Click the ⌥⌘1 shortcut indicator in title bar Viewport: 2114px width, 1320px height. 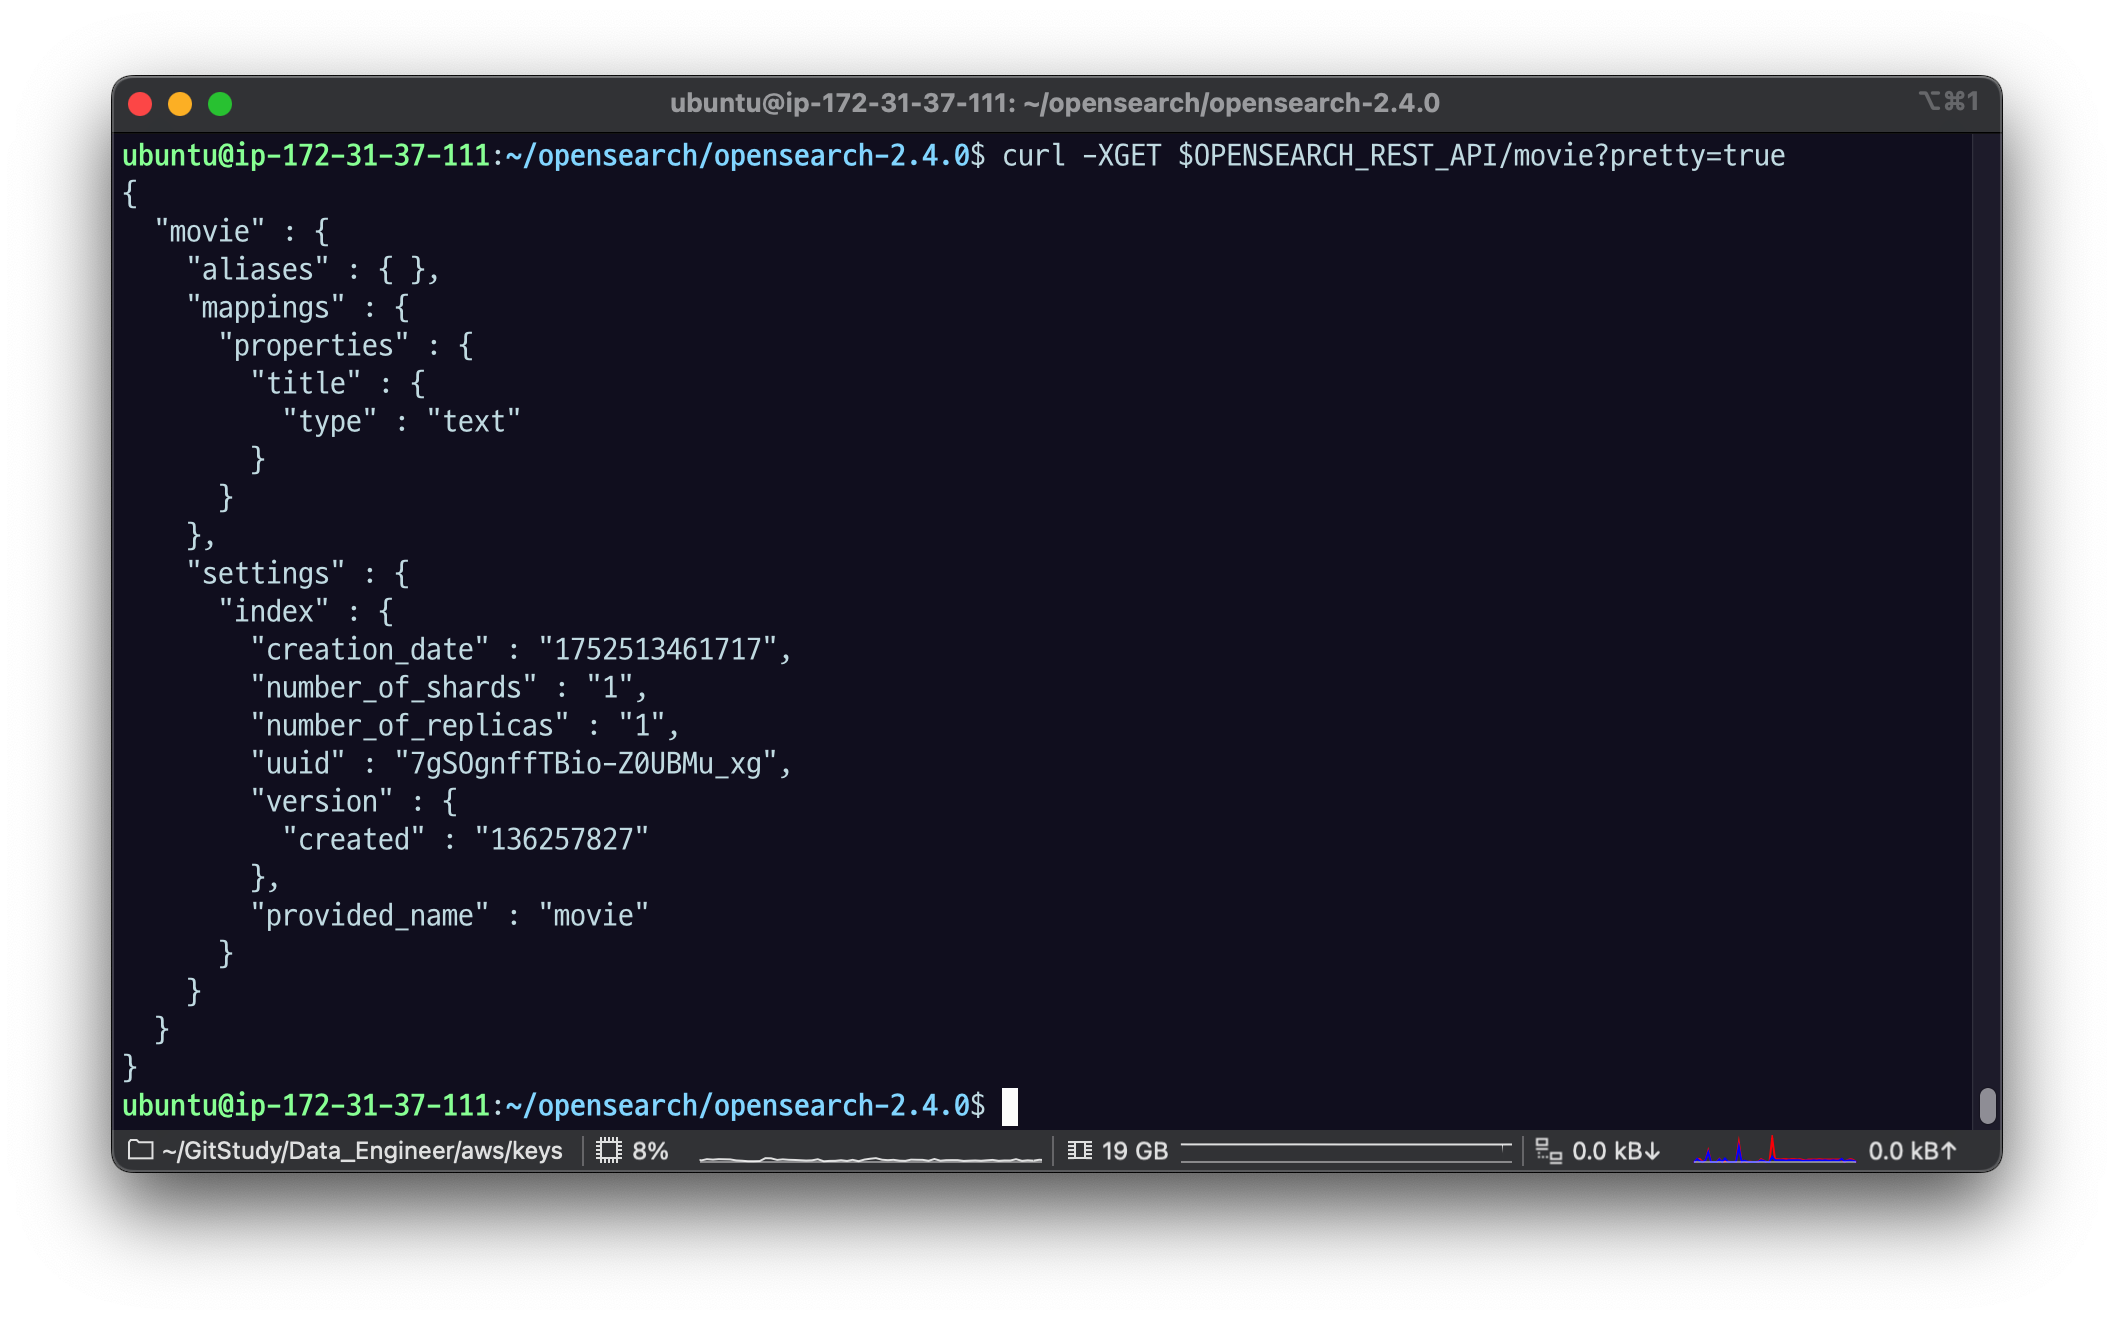(1947, 101)
